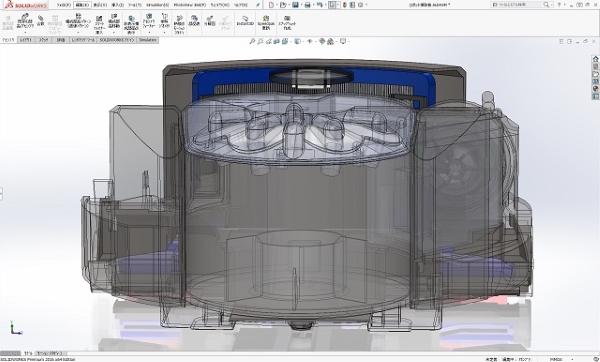Click the New document icon
This screenshot has width=600, height=362.
[x=271, y=5]
